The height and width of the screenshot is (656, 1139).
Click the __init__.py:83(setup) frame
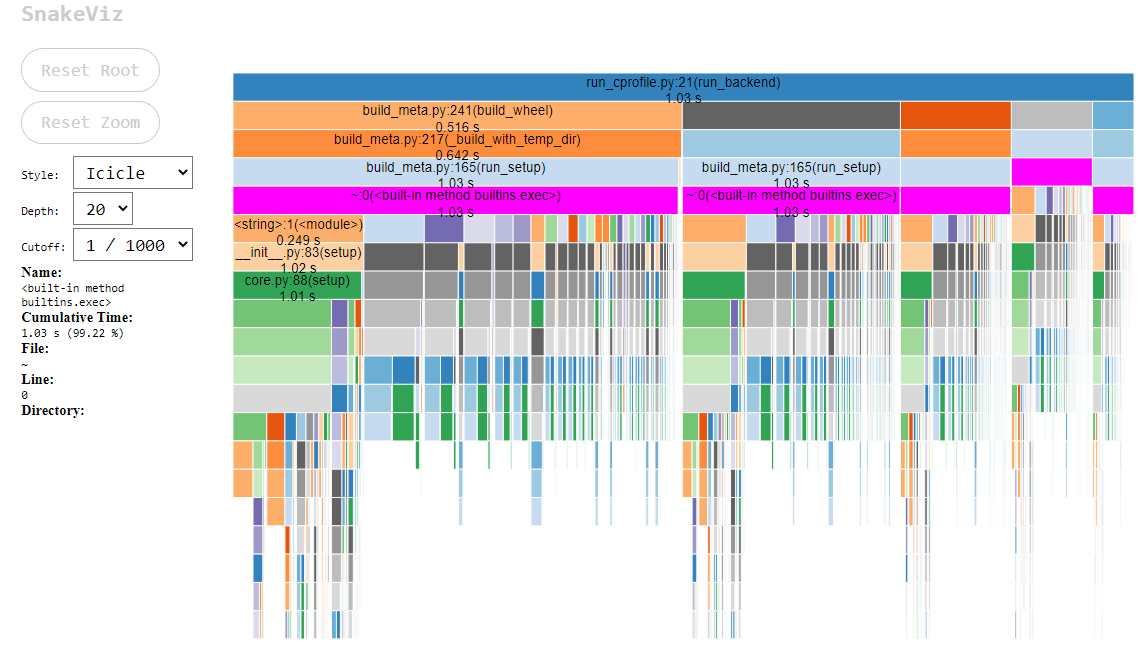click(296, 253)
